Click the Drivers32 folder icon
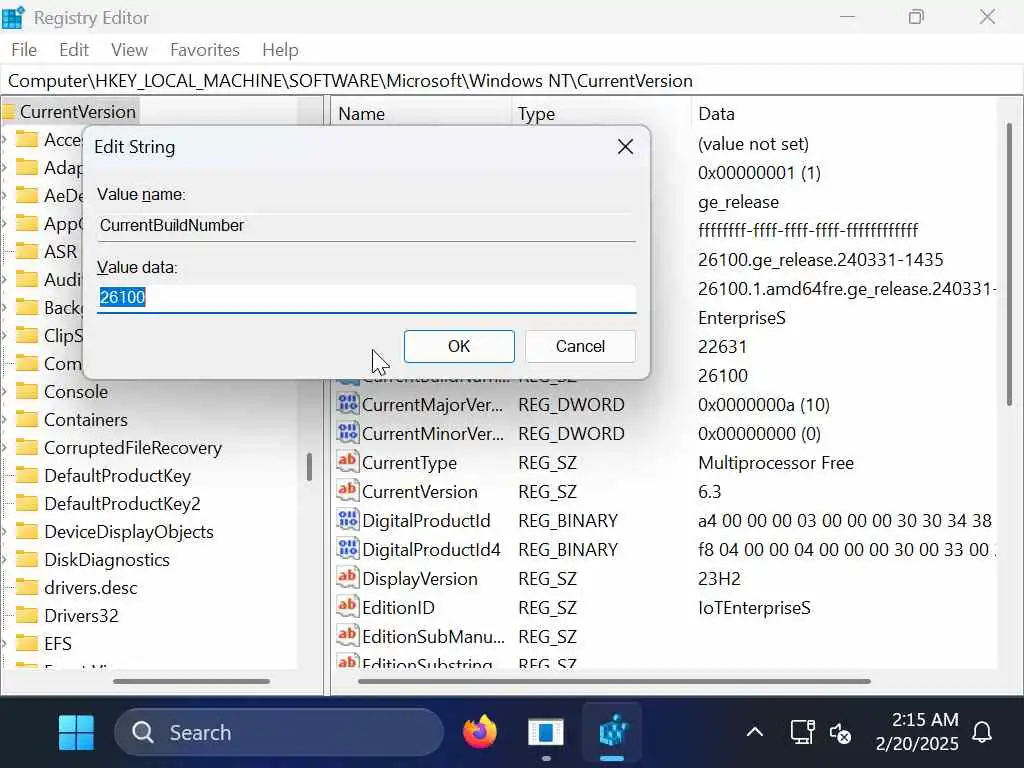1024x768 pixels. coord(27,615)
